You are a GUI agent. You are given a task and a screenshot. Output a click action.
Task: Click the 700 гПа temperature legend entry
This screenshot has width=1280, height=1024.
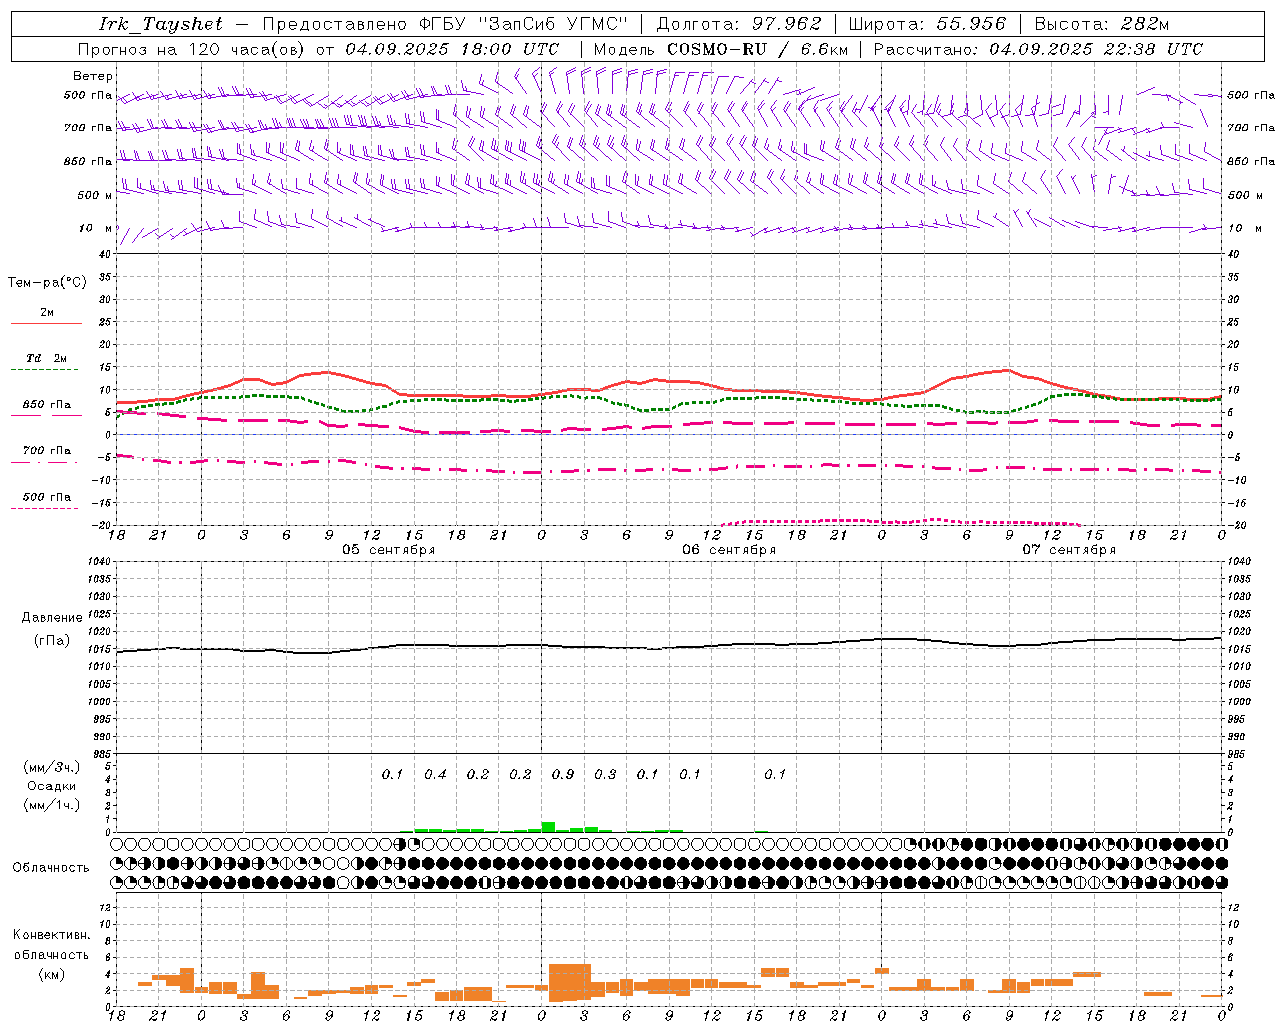[x=47, y=451]
